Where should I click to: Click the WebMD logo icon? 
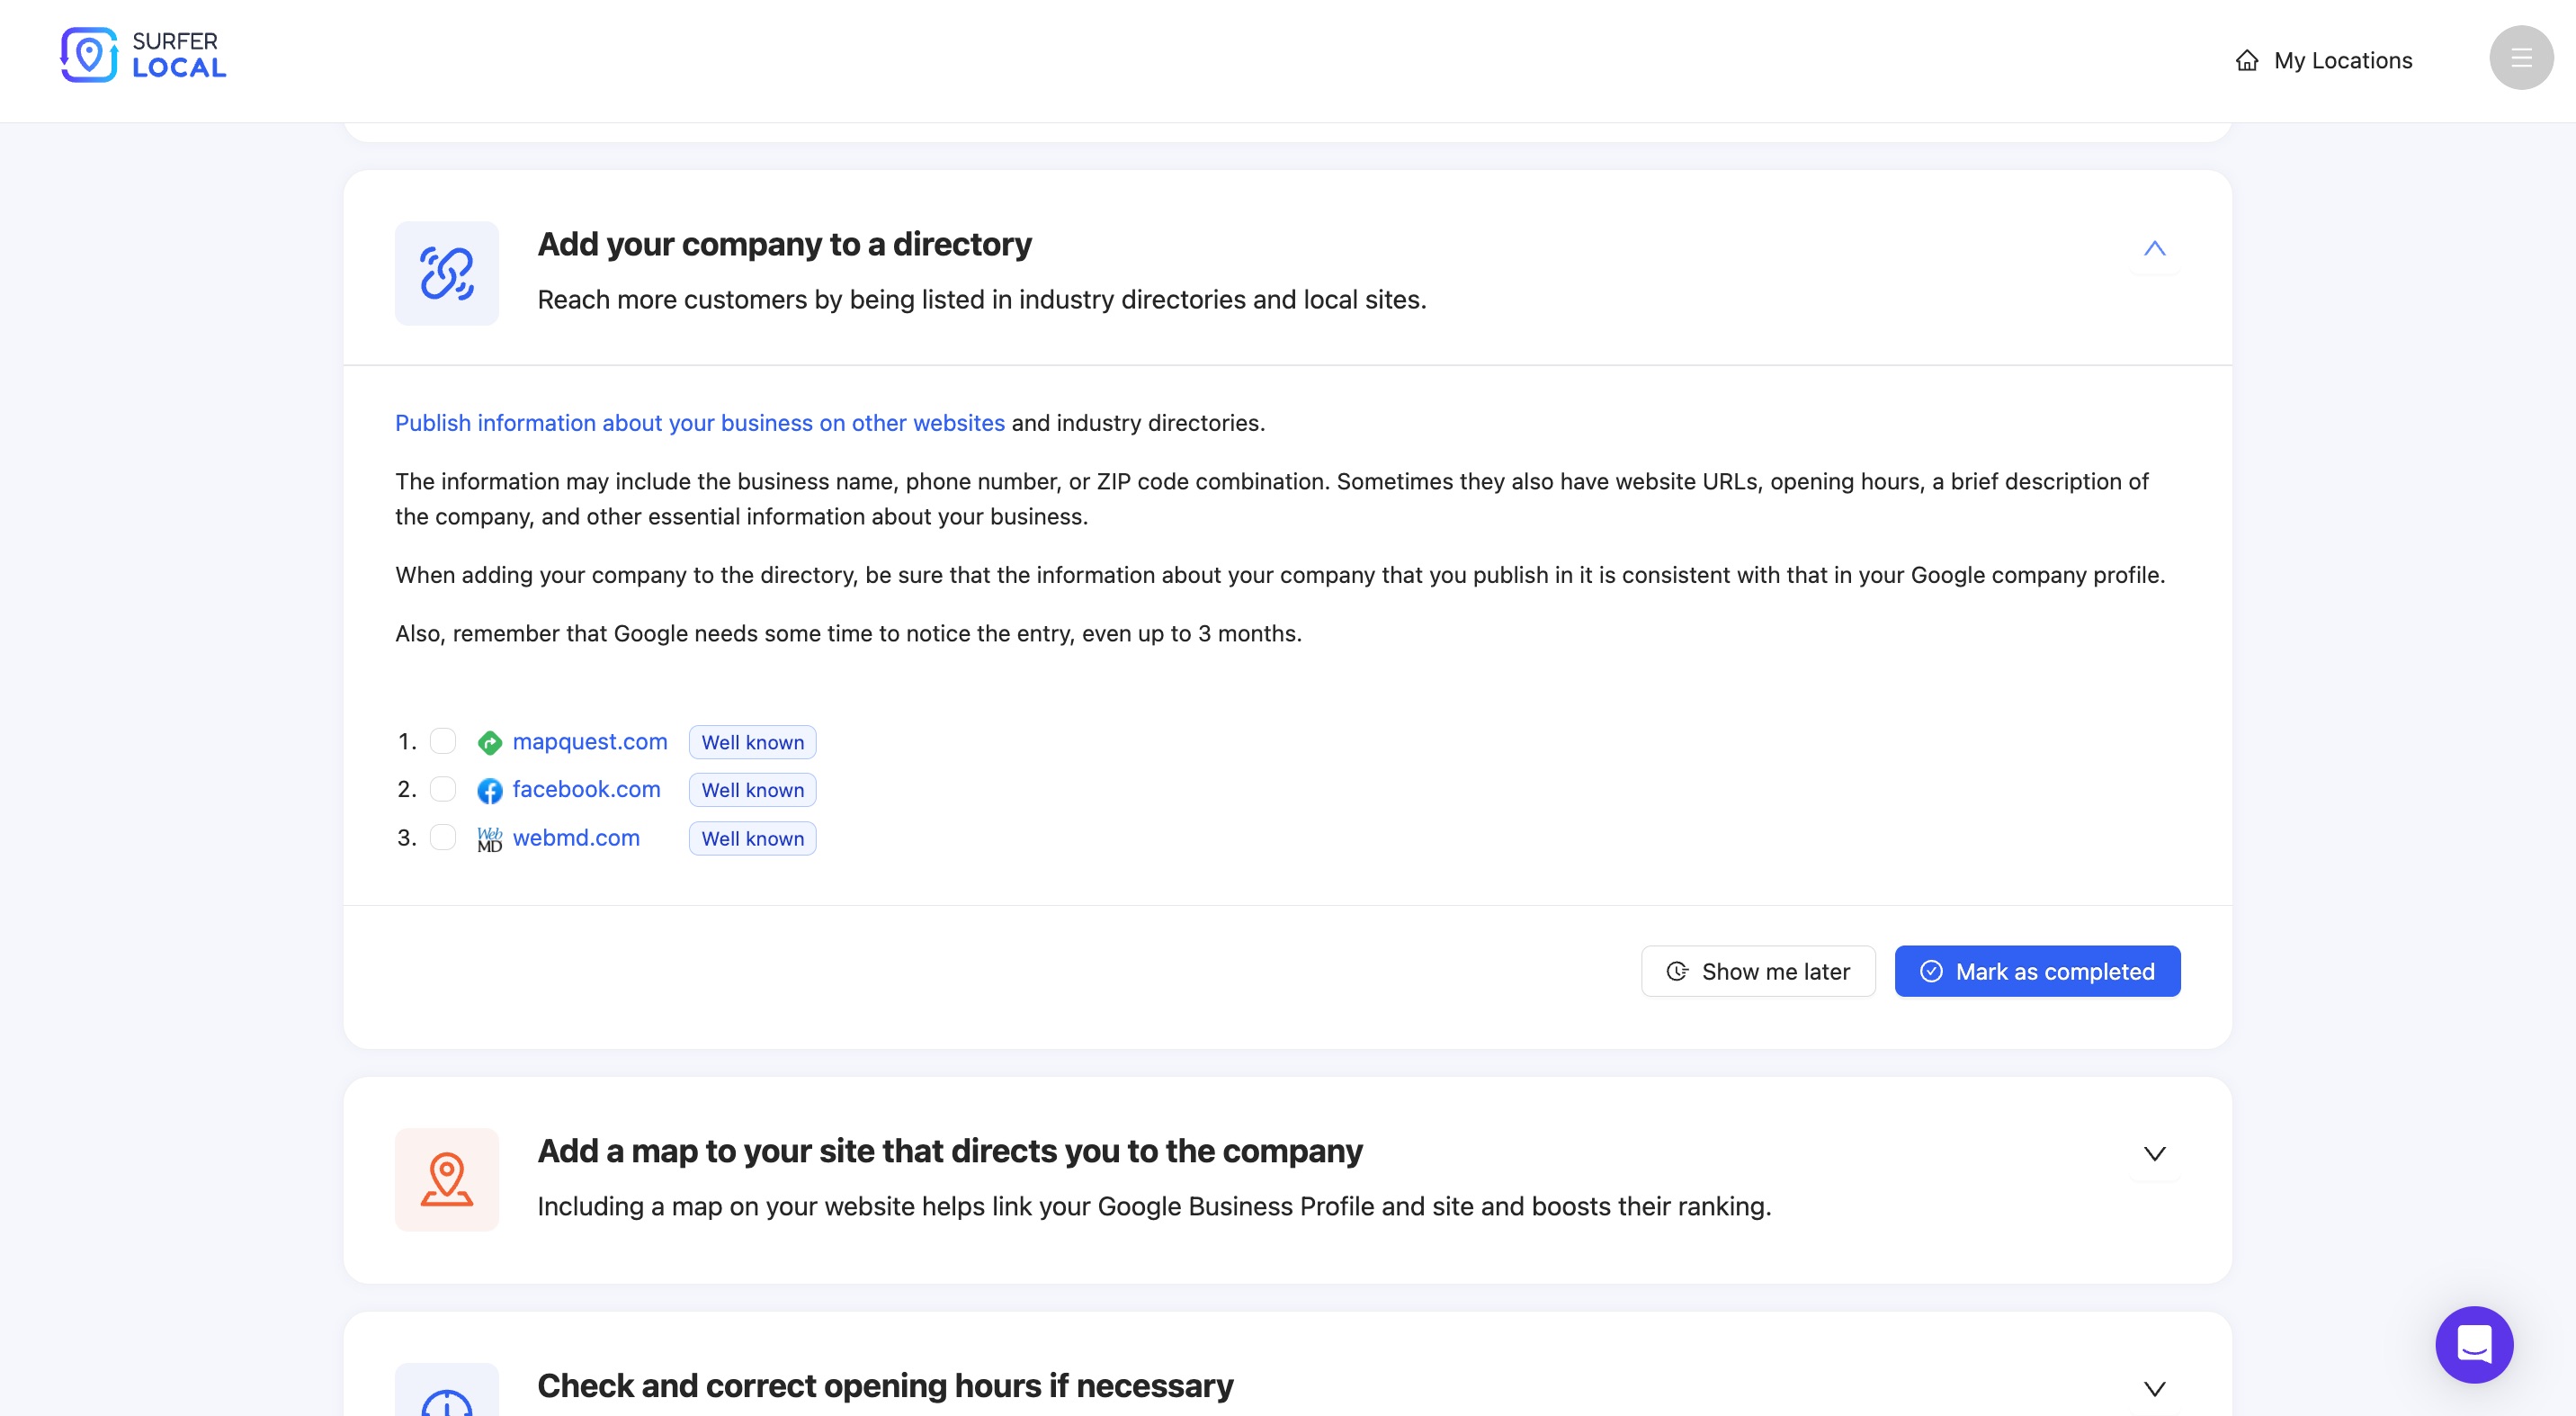coord(489,838)
